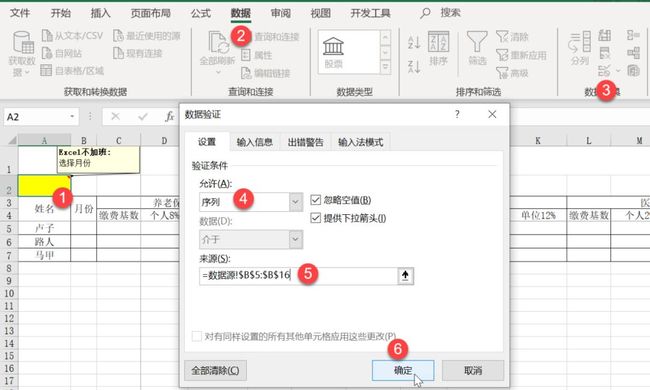This screenshot has height=390, width=650.
Task: Switch to the Review (审阅) tab
Action: (281, 13)
